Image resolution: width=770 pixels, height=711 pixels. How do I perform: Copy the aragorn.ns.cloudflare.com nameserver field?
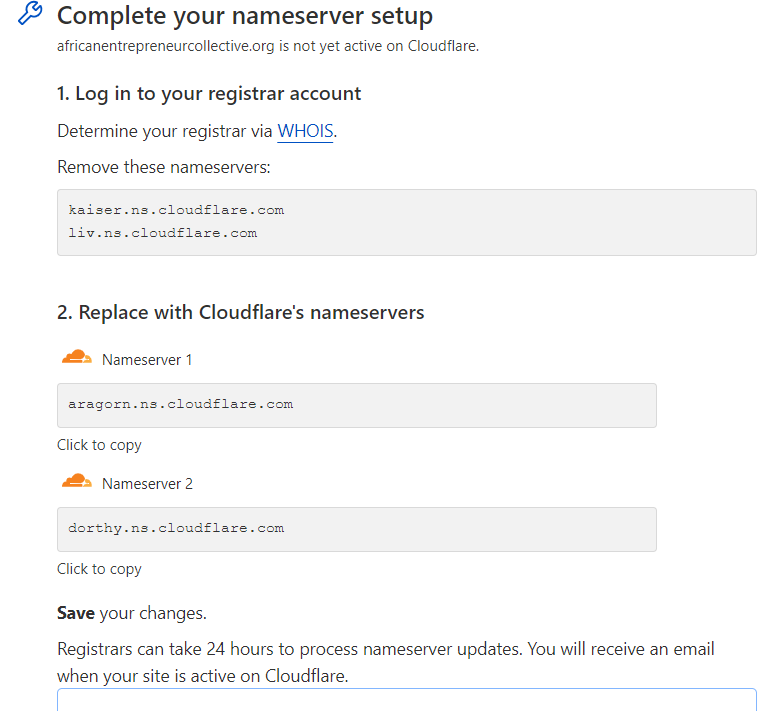coord(356,405)
